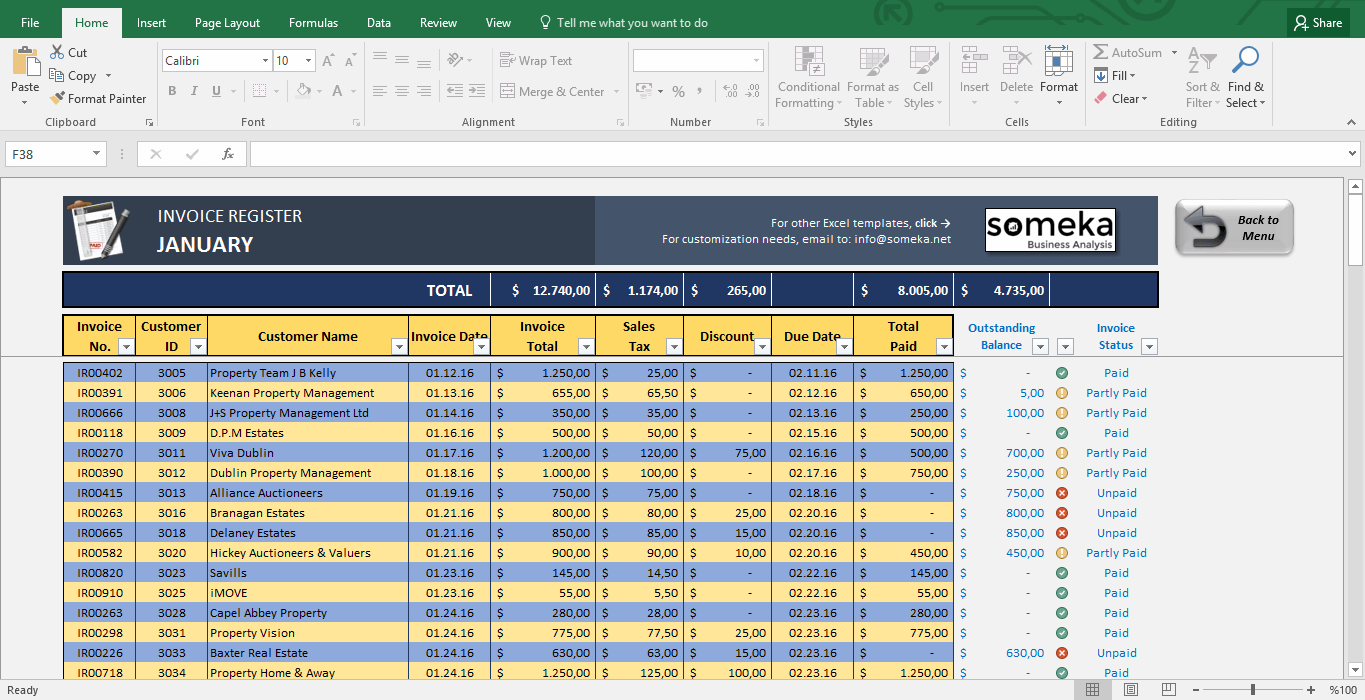Screen dimensions: 1365x700
Task: Toggle italic formatting
Action: pyautogui.click(x=193, y=91)
